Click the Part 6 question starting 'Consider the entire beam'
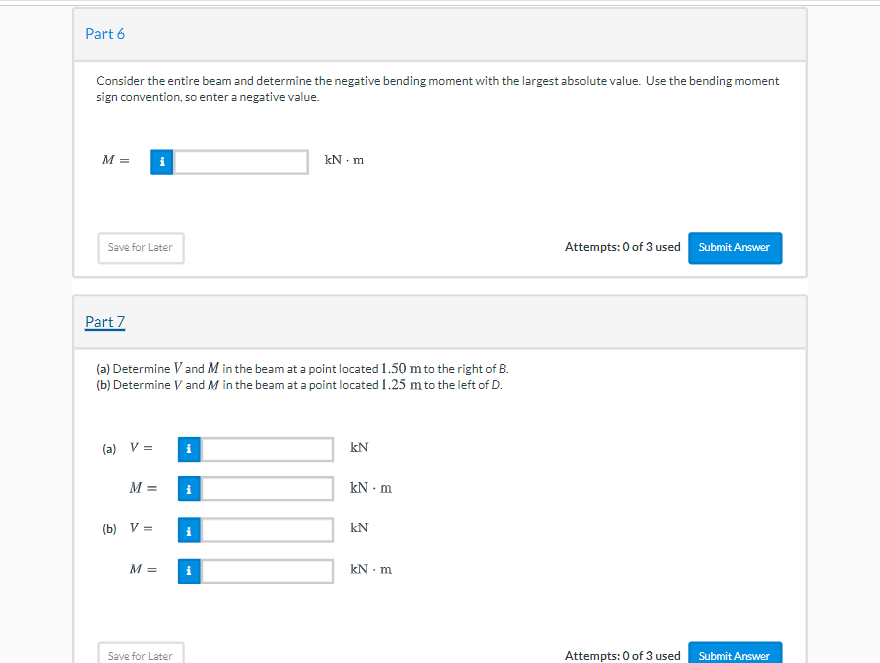This screenshot has height=663, width=880. click(438, 89)
